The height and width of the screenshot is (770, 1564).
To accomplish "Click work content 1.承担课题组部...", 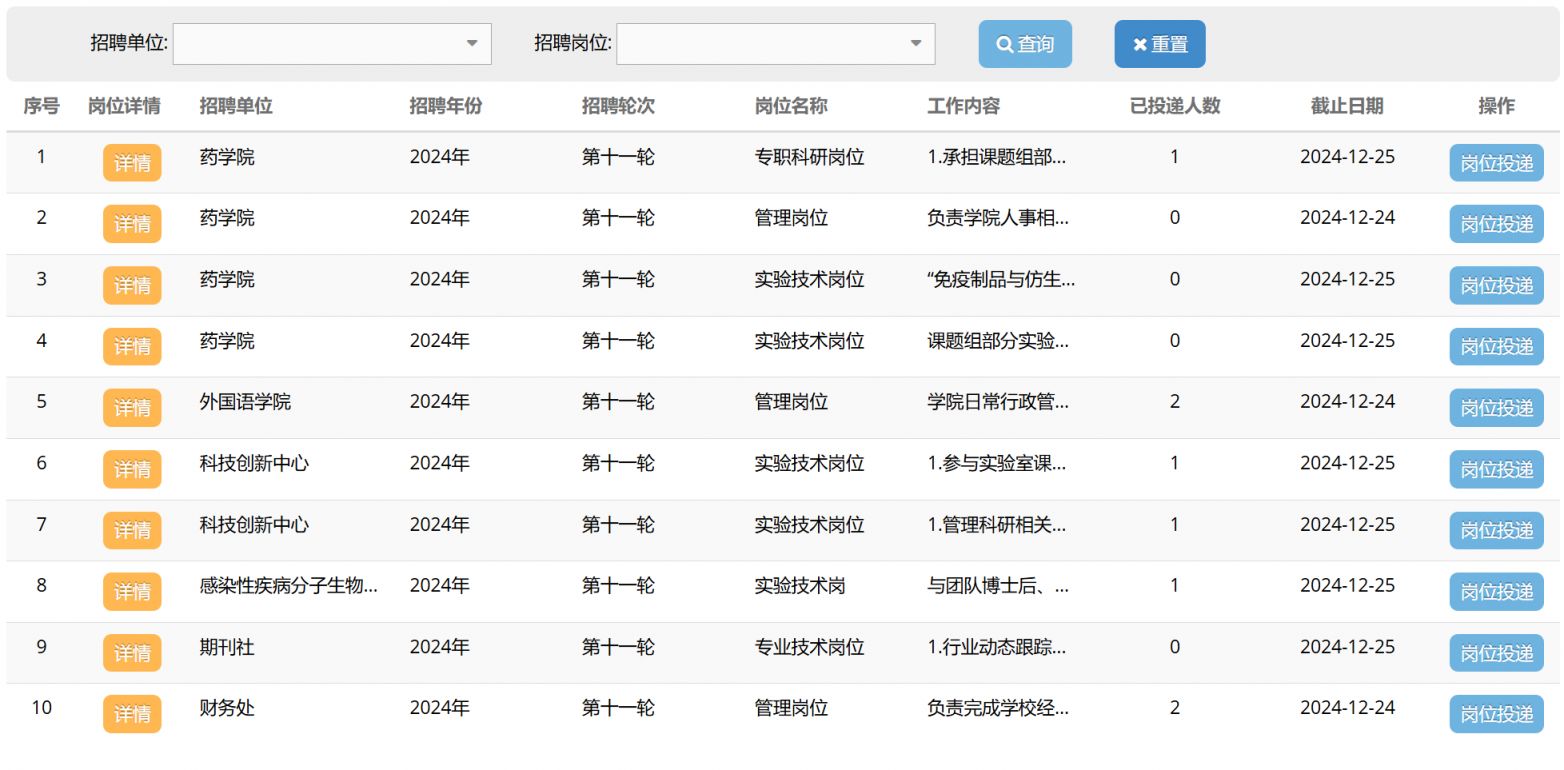I will coord(998,157).
